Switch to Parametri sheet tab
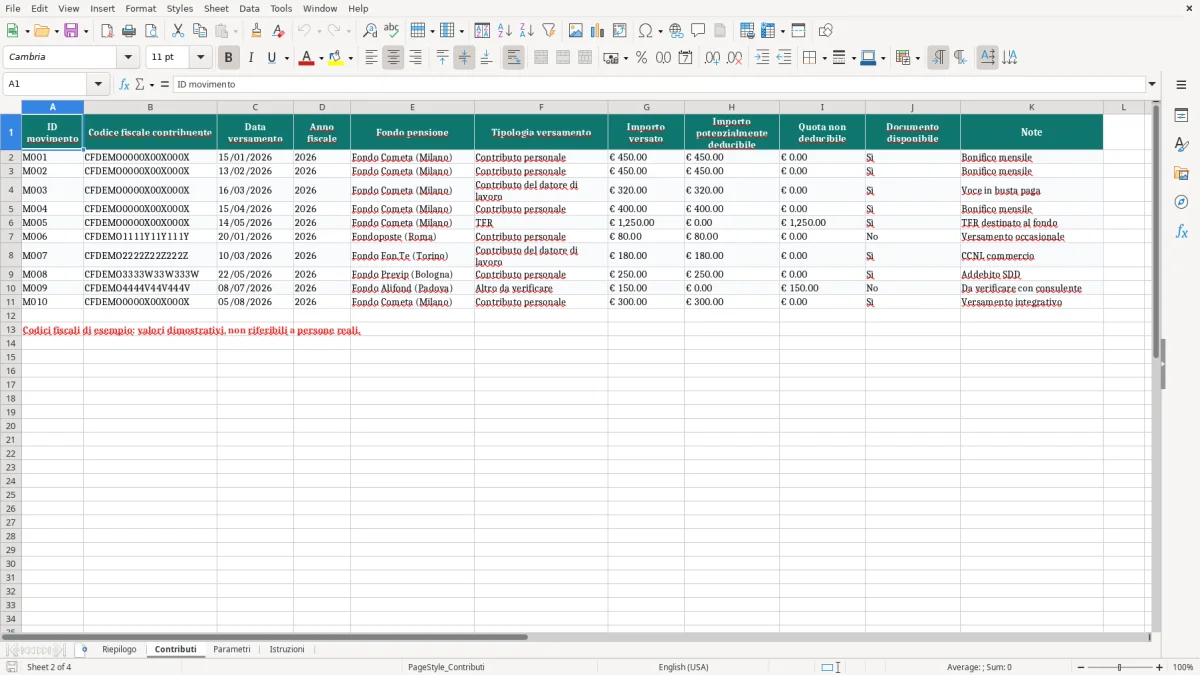Image resolution: width=1200 pixels, height=675 pixels. [x=232, y=649]
